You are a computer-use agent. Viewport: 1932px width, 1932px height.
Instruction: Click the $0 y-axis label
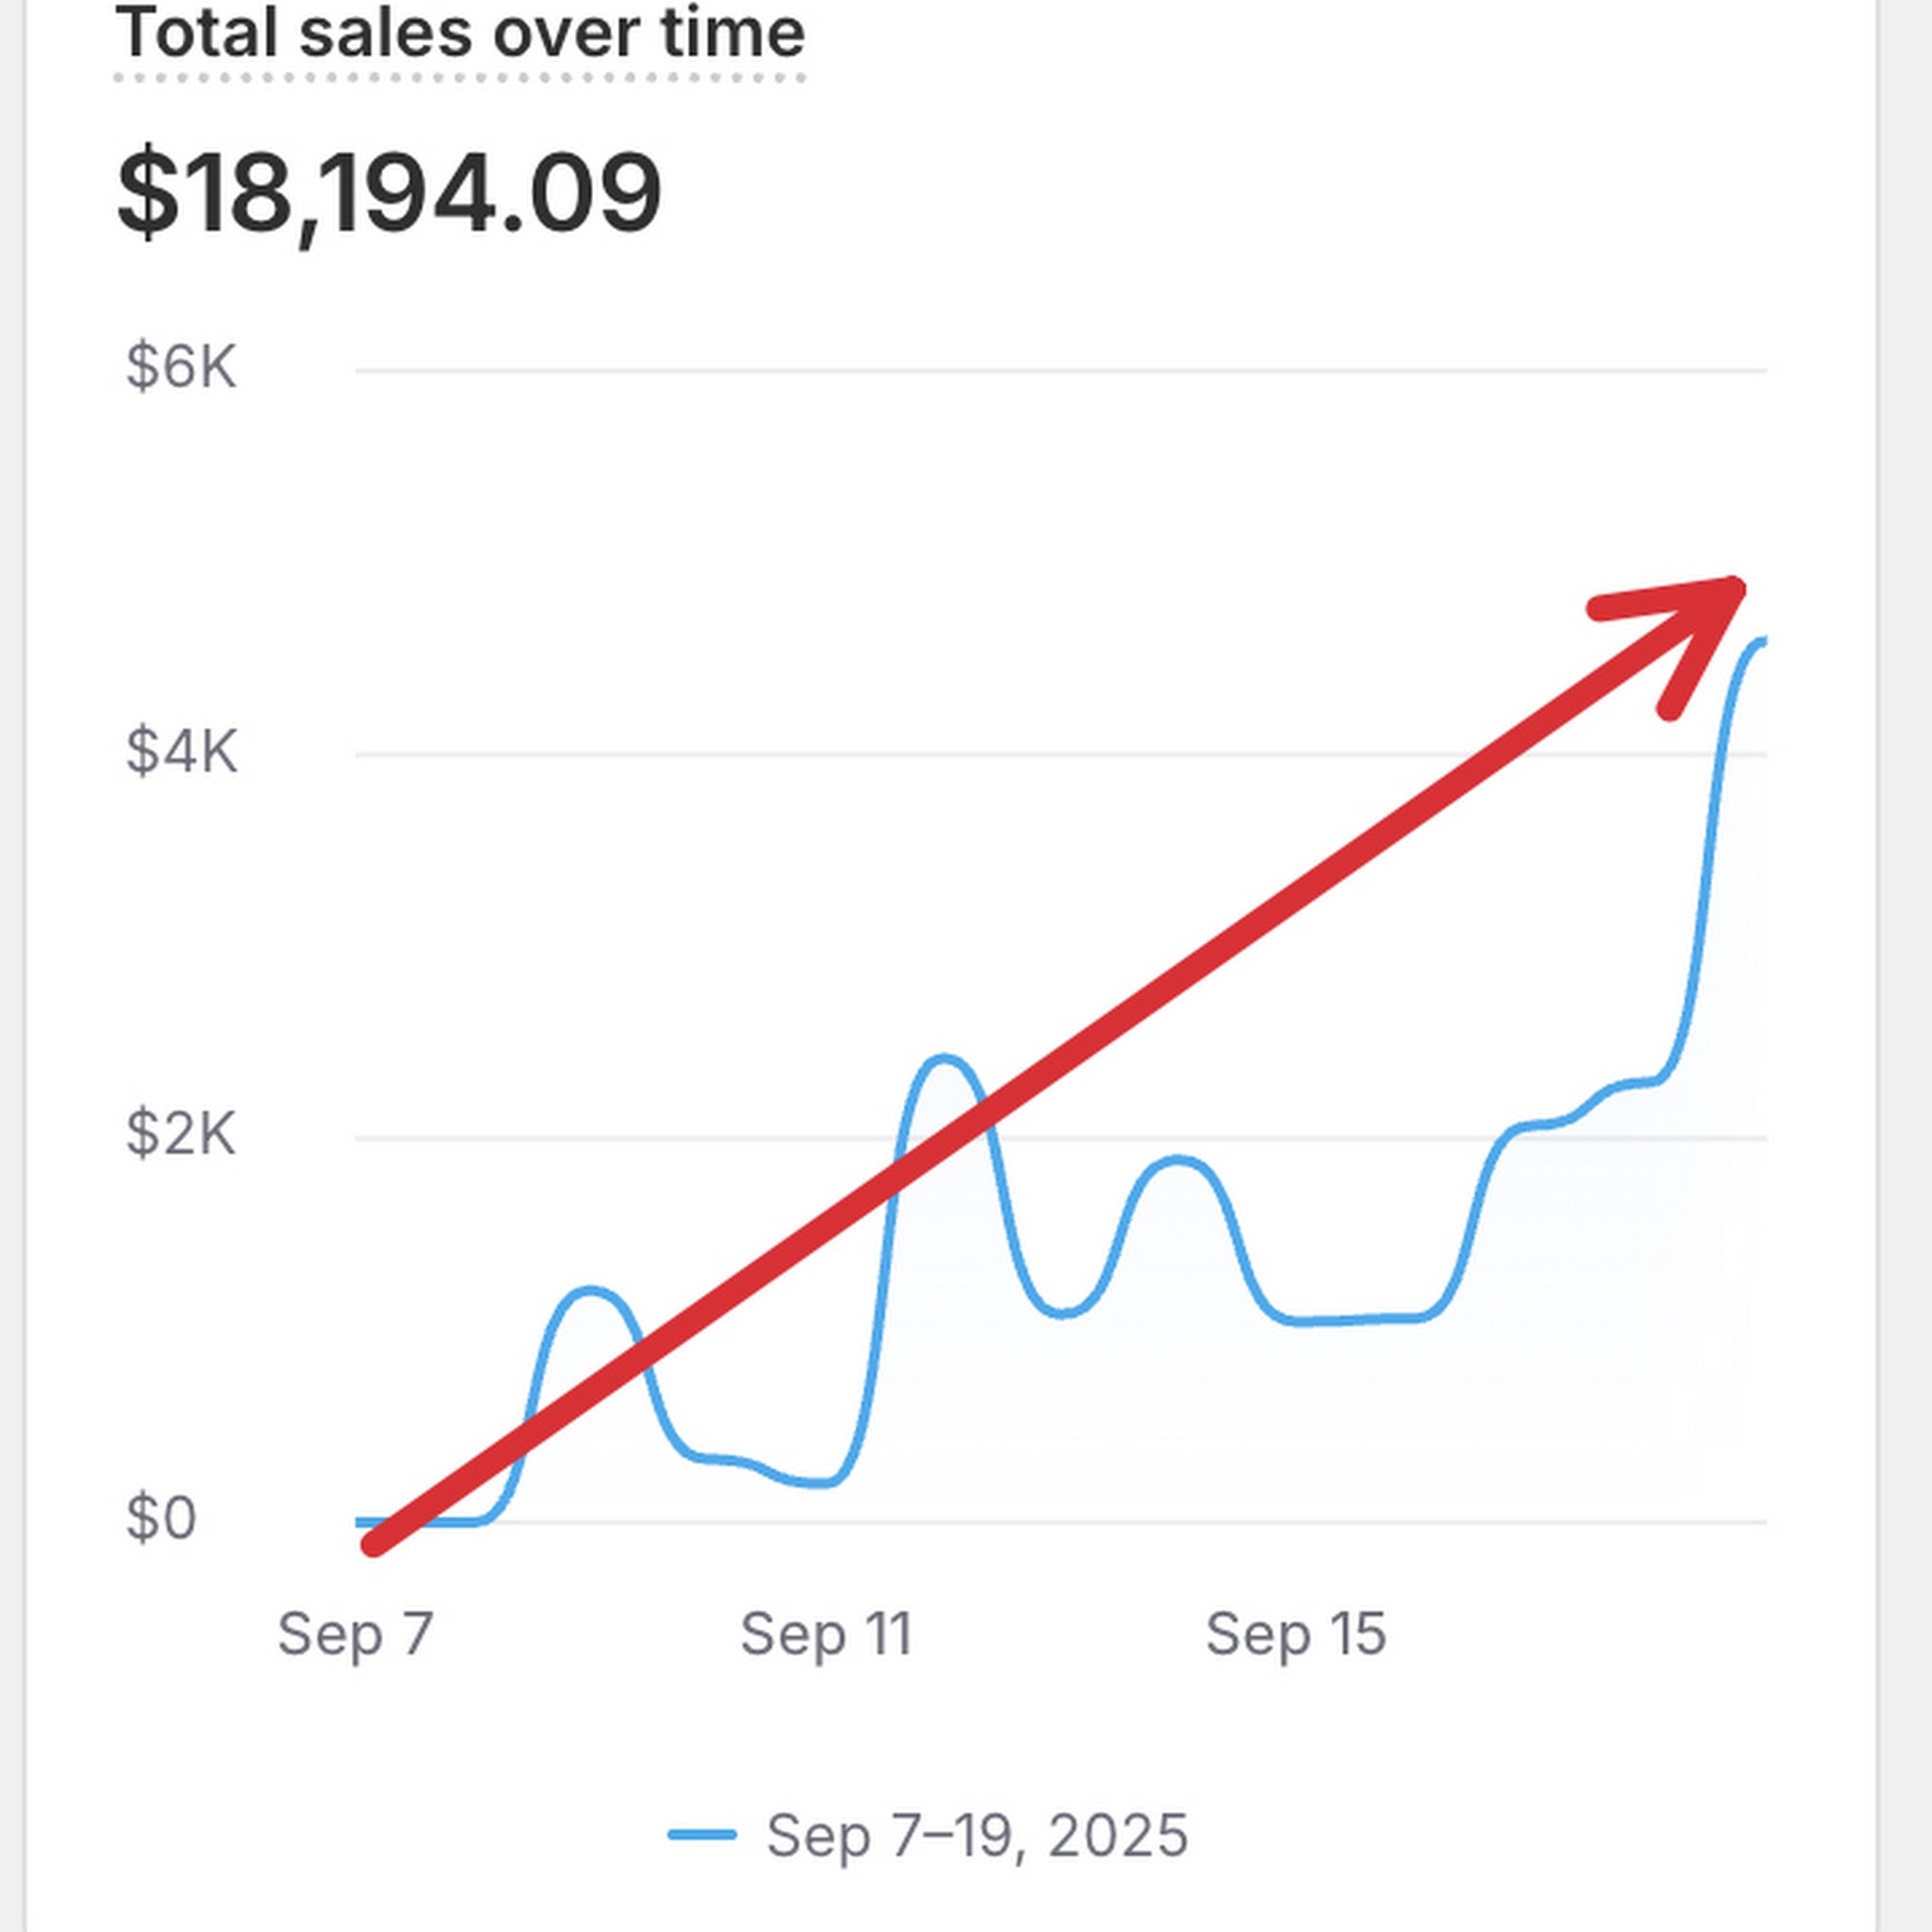point(161,1518)
